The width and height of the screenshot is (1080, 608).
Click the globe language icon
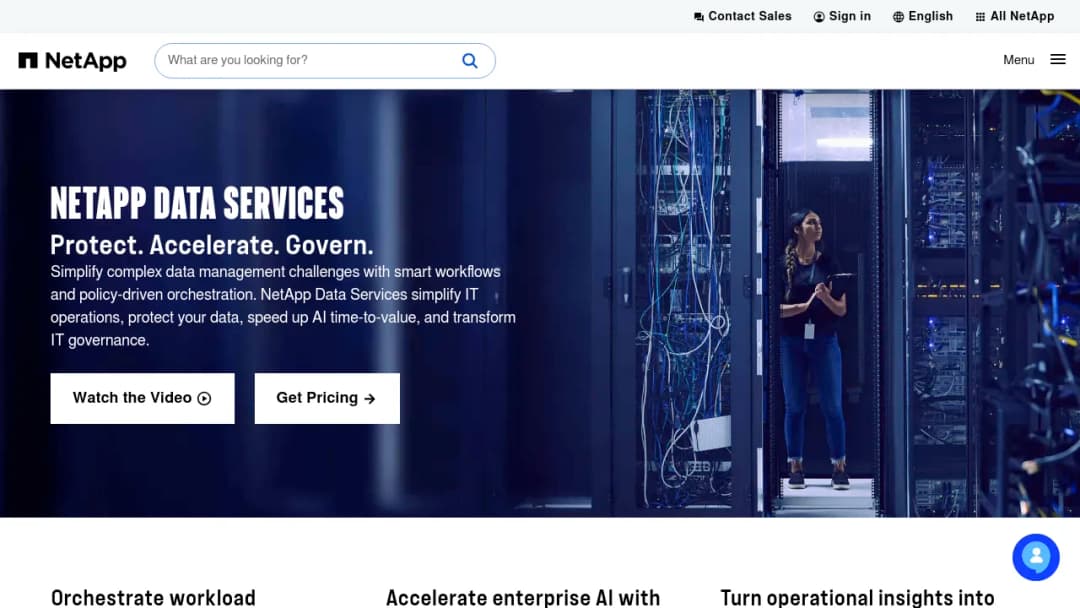tap(898, 17)
